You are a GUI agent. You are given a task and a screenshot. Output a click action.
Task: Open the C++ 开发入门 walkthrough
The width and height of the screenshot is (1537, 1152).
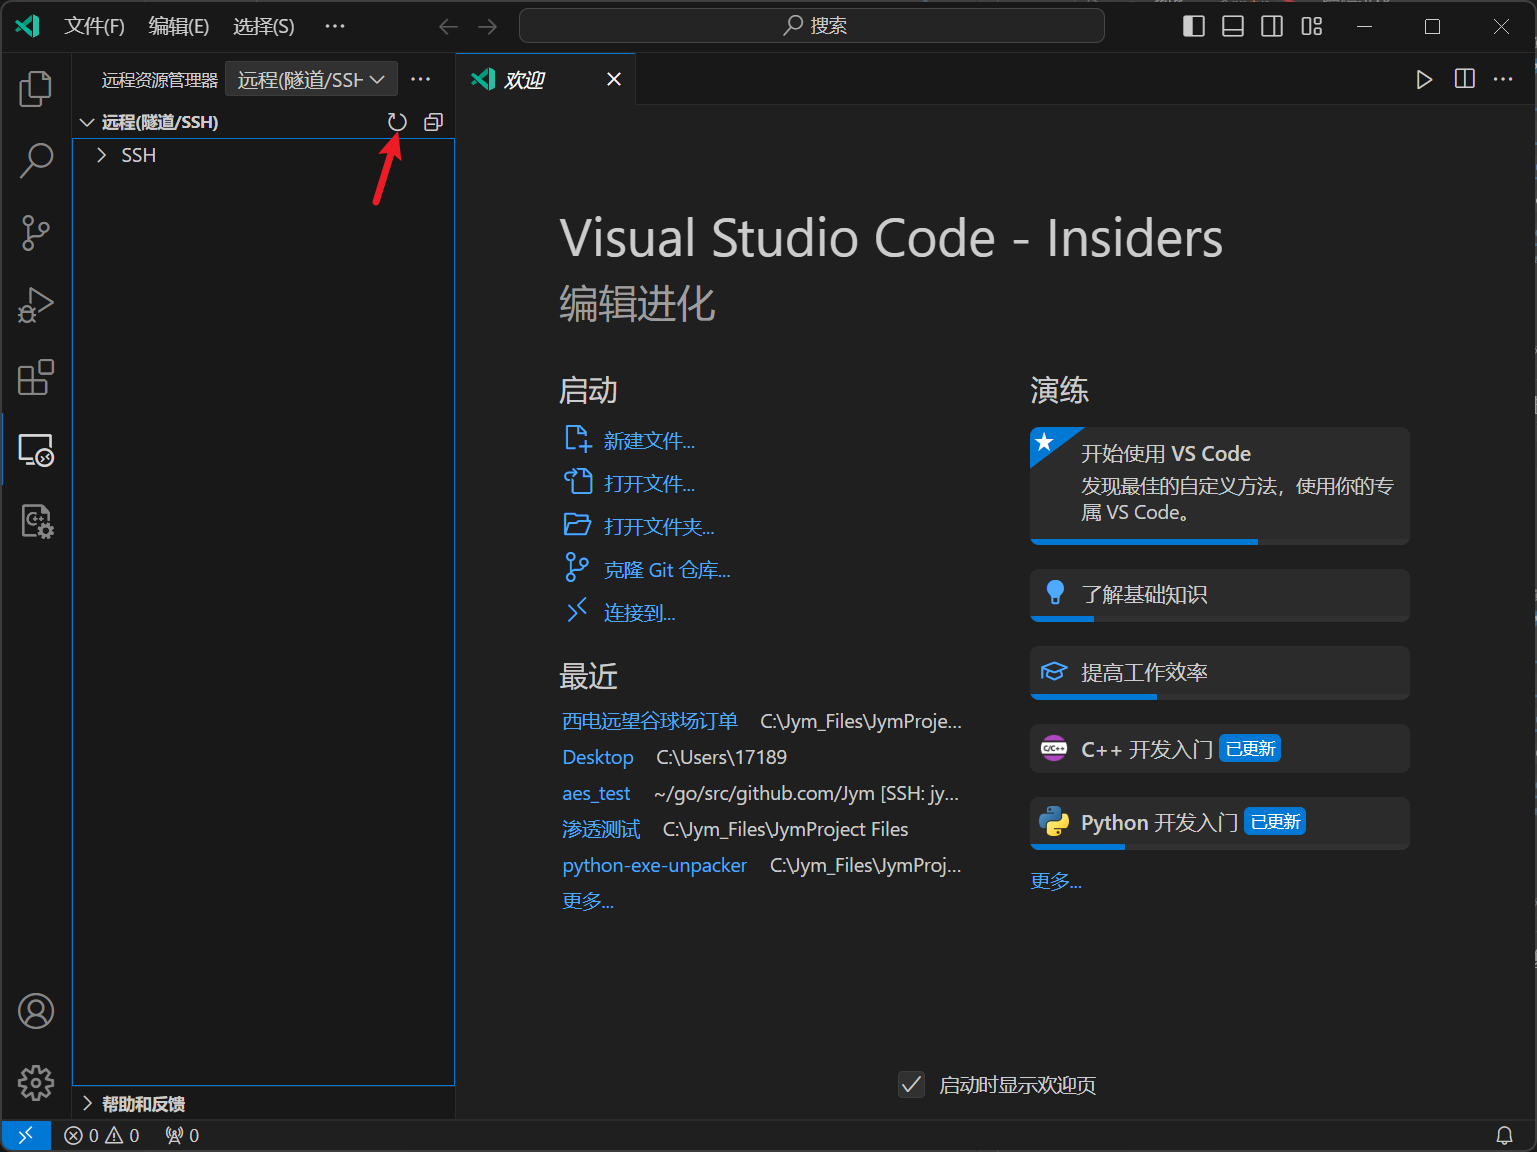click(1220, 749)
